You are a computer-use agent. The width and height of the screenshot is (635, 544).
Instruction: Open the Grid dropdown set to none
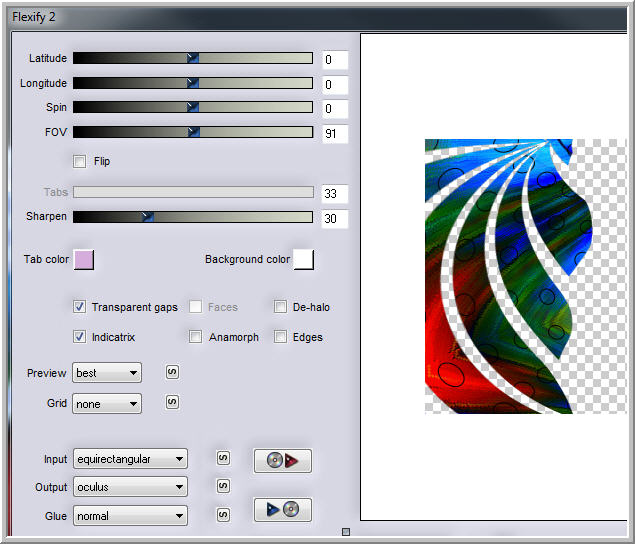[107, 403]
